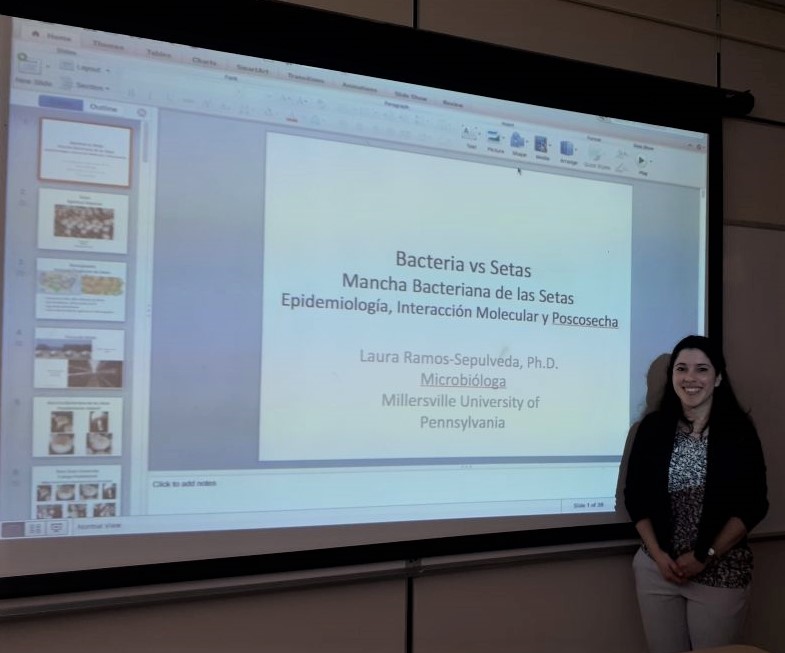Switch to the Tables ribbon tab
The image size is (785, 653).
pyautogui.click(x=159, y=53)
